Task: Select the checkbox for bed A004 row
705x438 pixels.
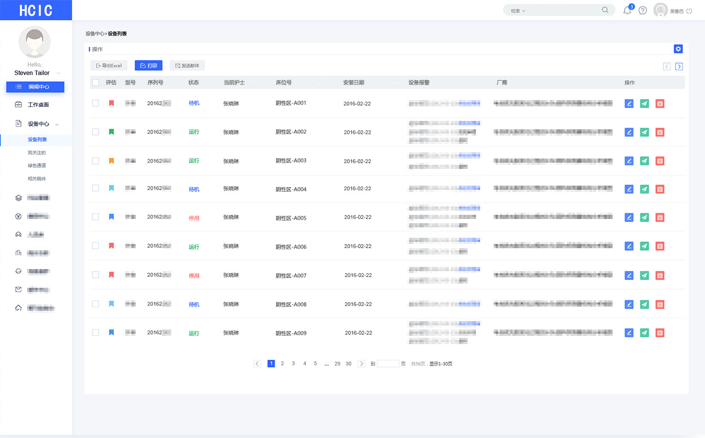Action: point(96,188)
